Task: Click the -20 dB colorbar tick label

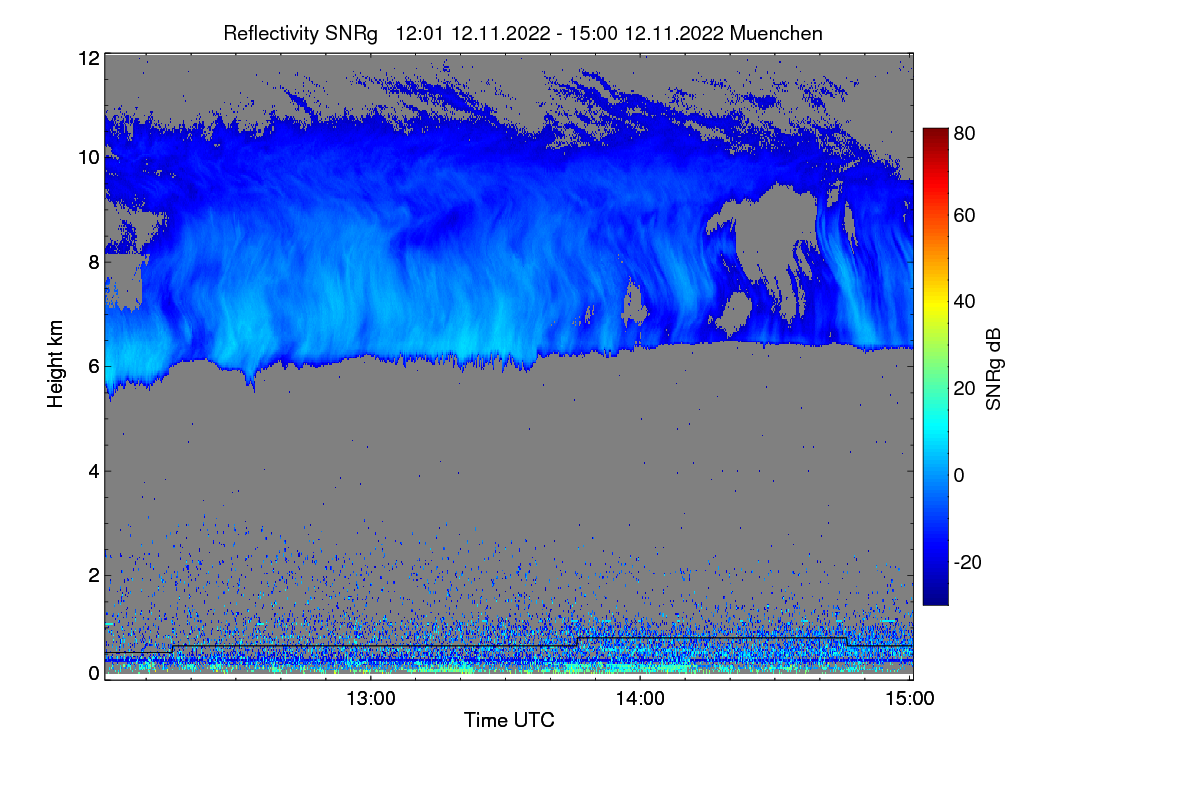Action: pos(967,562)
